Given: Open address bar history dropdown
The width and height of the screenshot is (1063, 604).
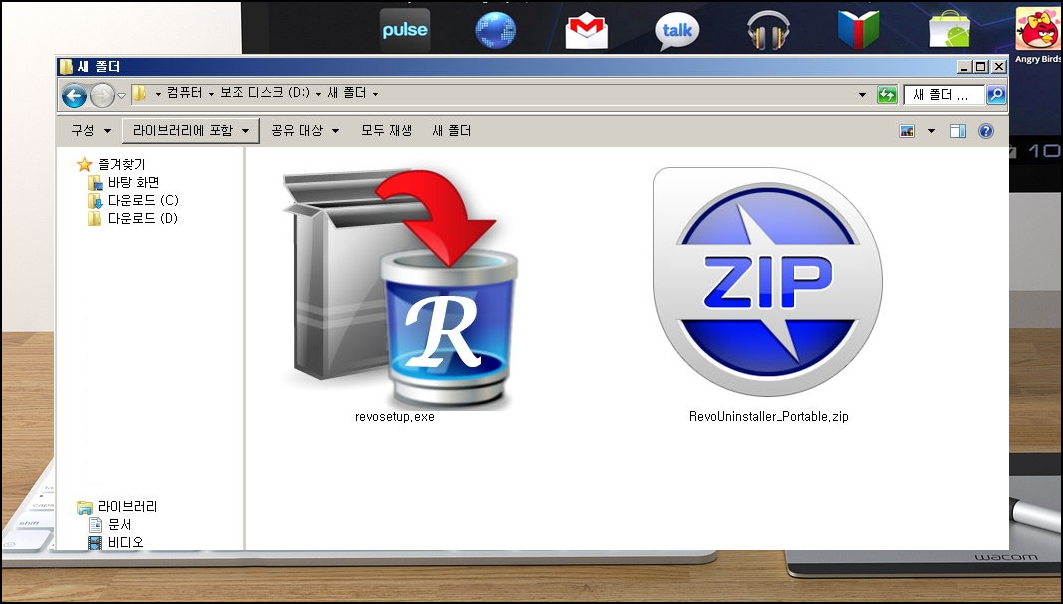Looking at the screenshot, I should (862, 95).
